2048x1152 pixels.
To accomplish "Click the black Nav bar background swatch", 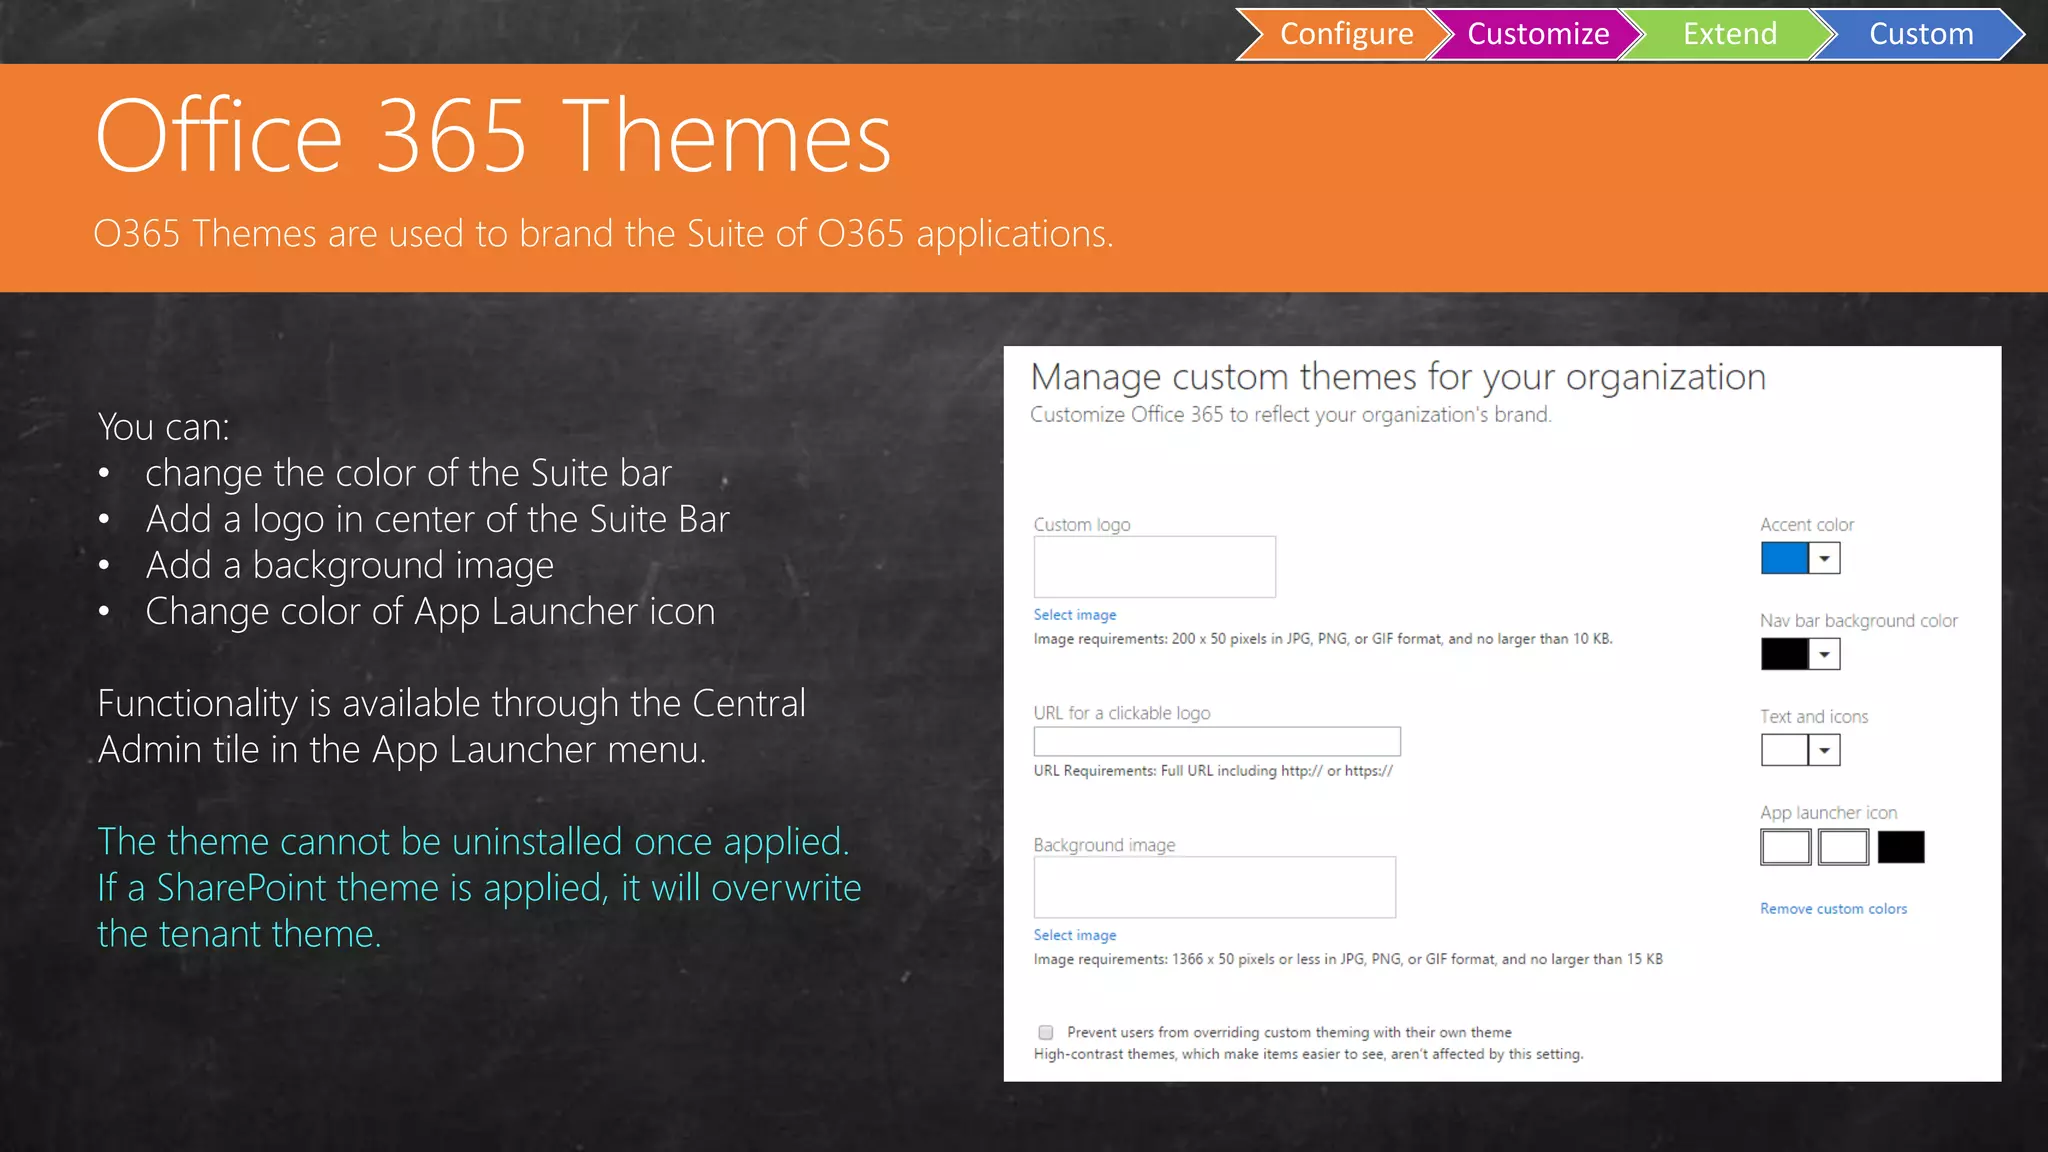I will coord(1784,654).
